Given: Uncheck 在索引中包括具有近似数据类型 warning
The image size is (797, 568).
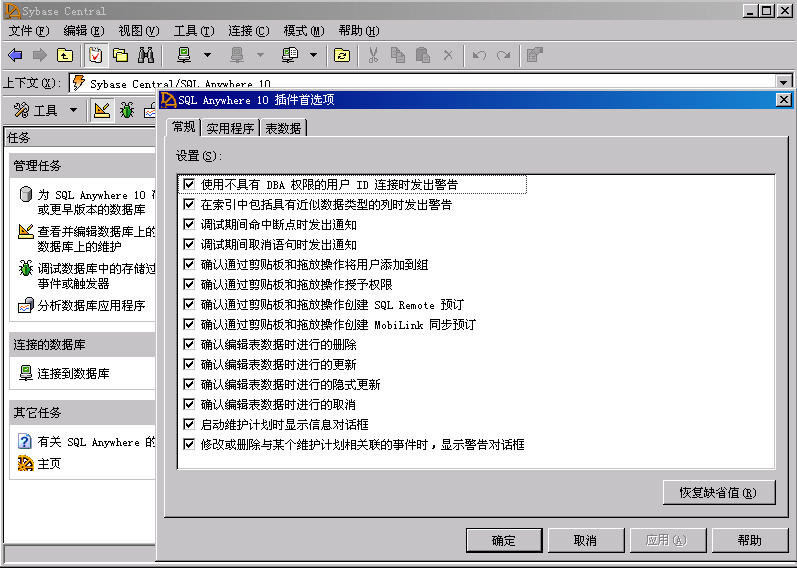Looking at the screenshot, I should (x=189, y=204).
